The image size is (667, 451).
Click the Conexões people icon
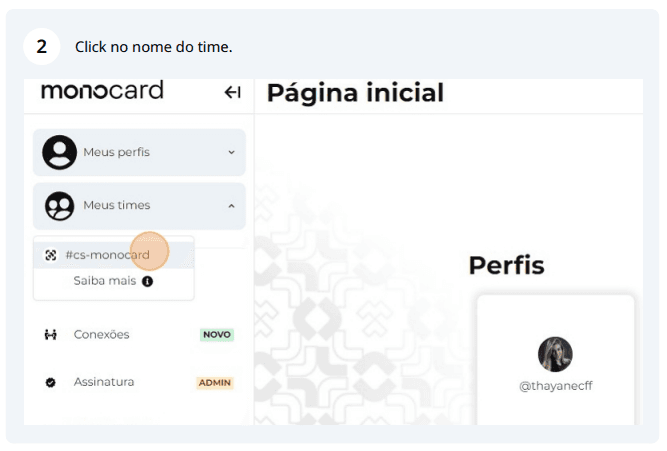click(x=51, y=335)
